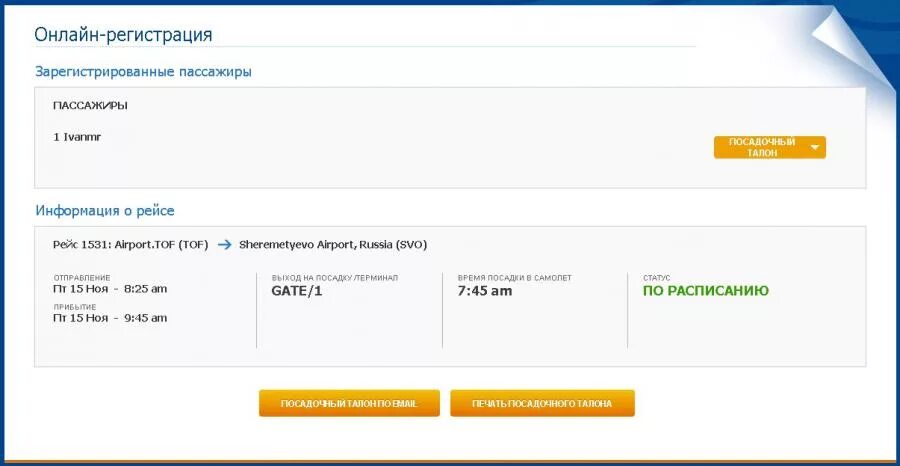900x466 pixels.
Task: Click the По расписанию status text
Action: (x=705, y=291)
